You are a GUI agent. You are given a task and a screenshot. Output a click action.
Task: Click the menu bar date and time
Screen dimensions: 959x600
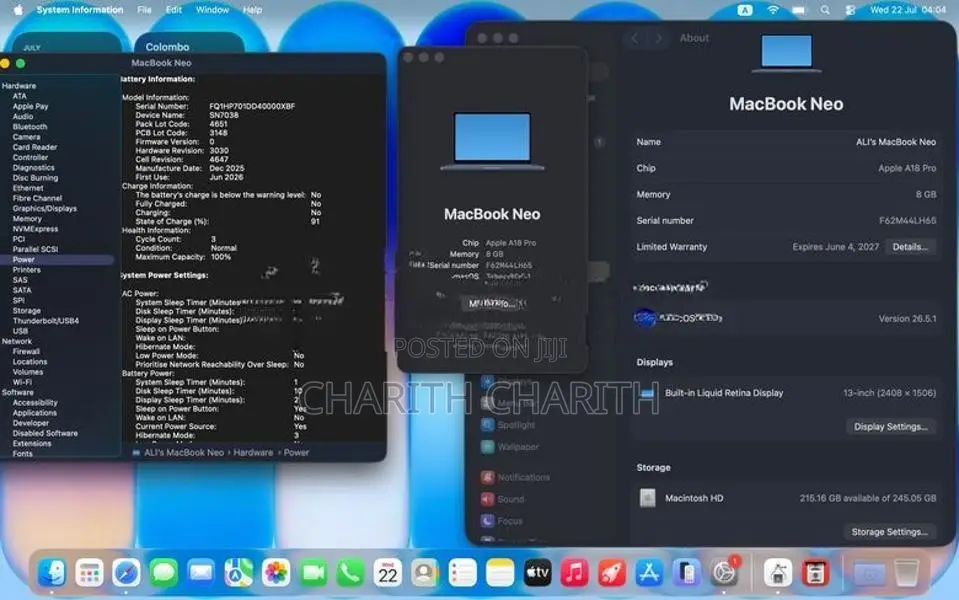[x=908, y=10]
